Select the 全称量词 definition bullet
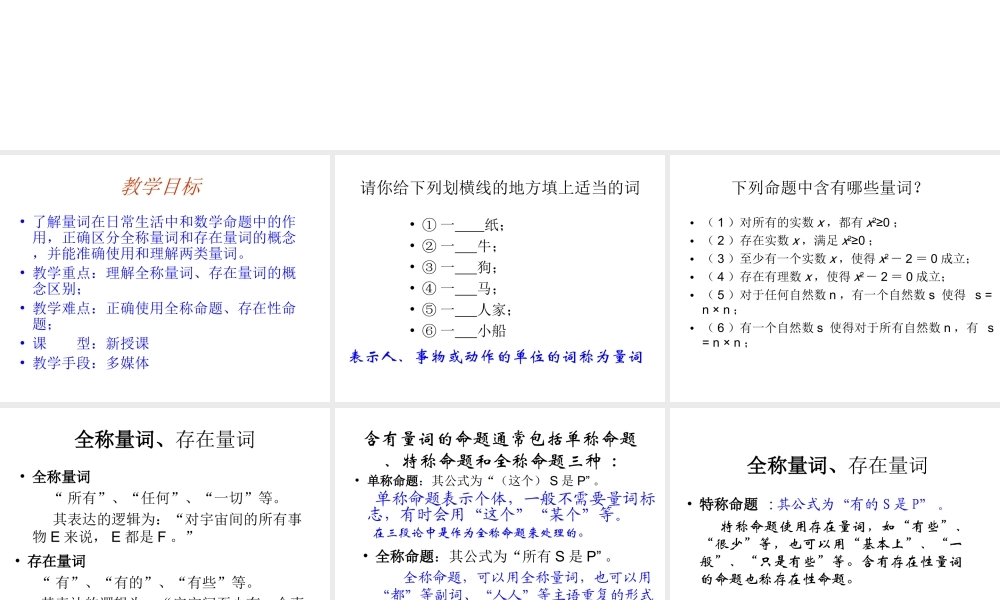 [x=62, y=477]
